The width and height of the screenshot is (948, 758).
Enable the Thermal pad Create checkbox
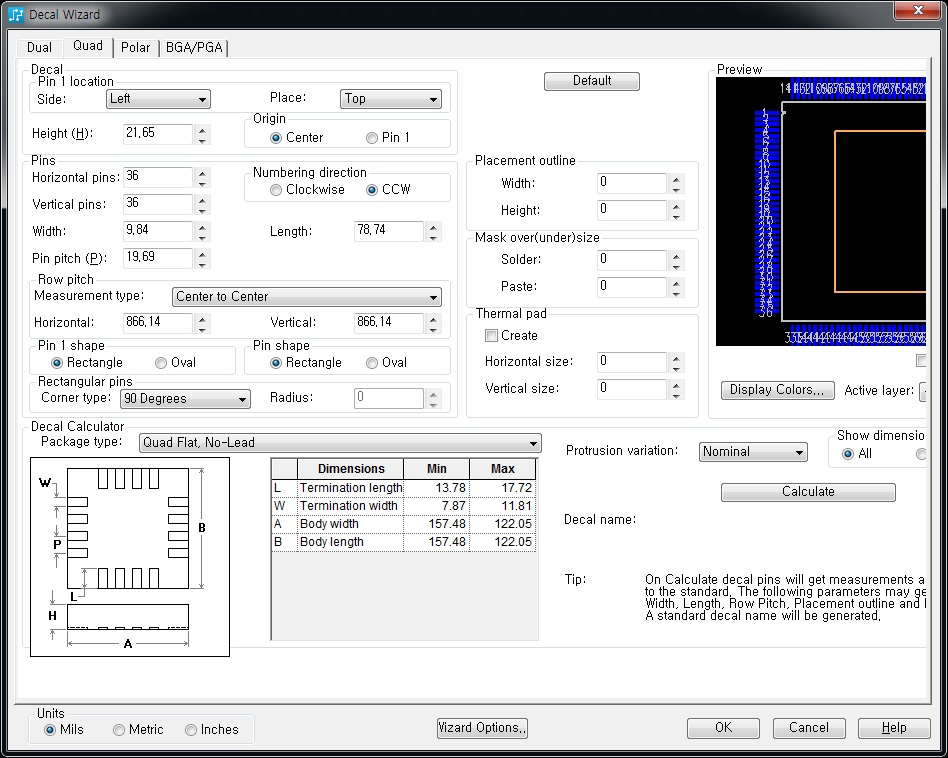click(x=491, y=336)
